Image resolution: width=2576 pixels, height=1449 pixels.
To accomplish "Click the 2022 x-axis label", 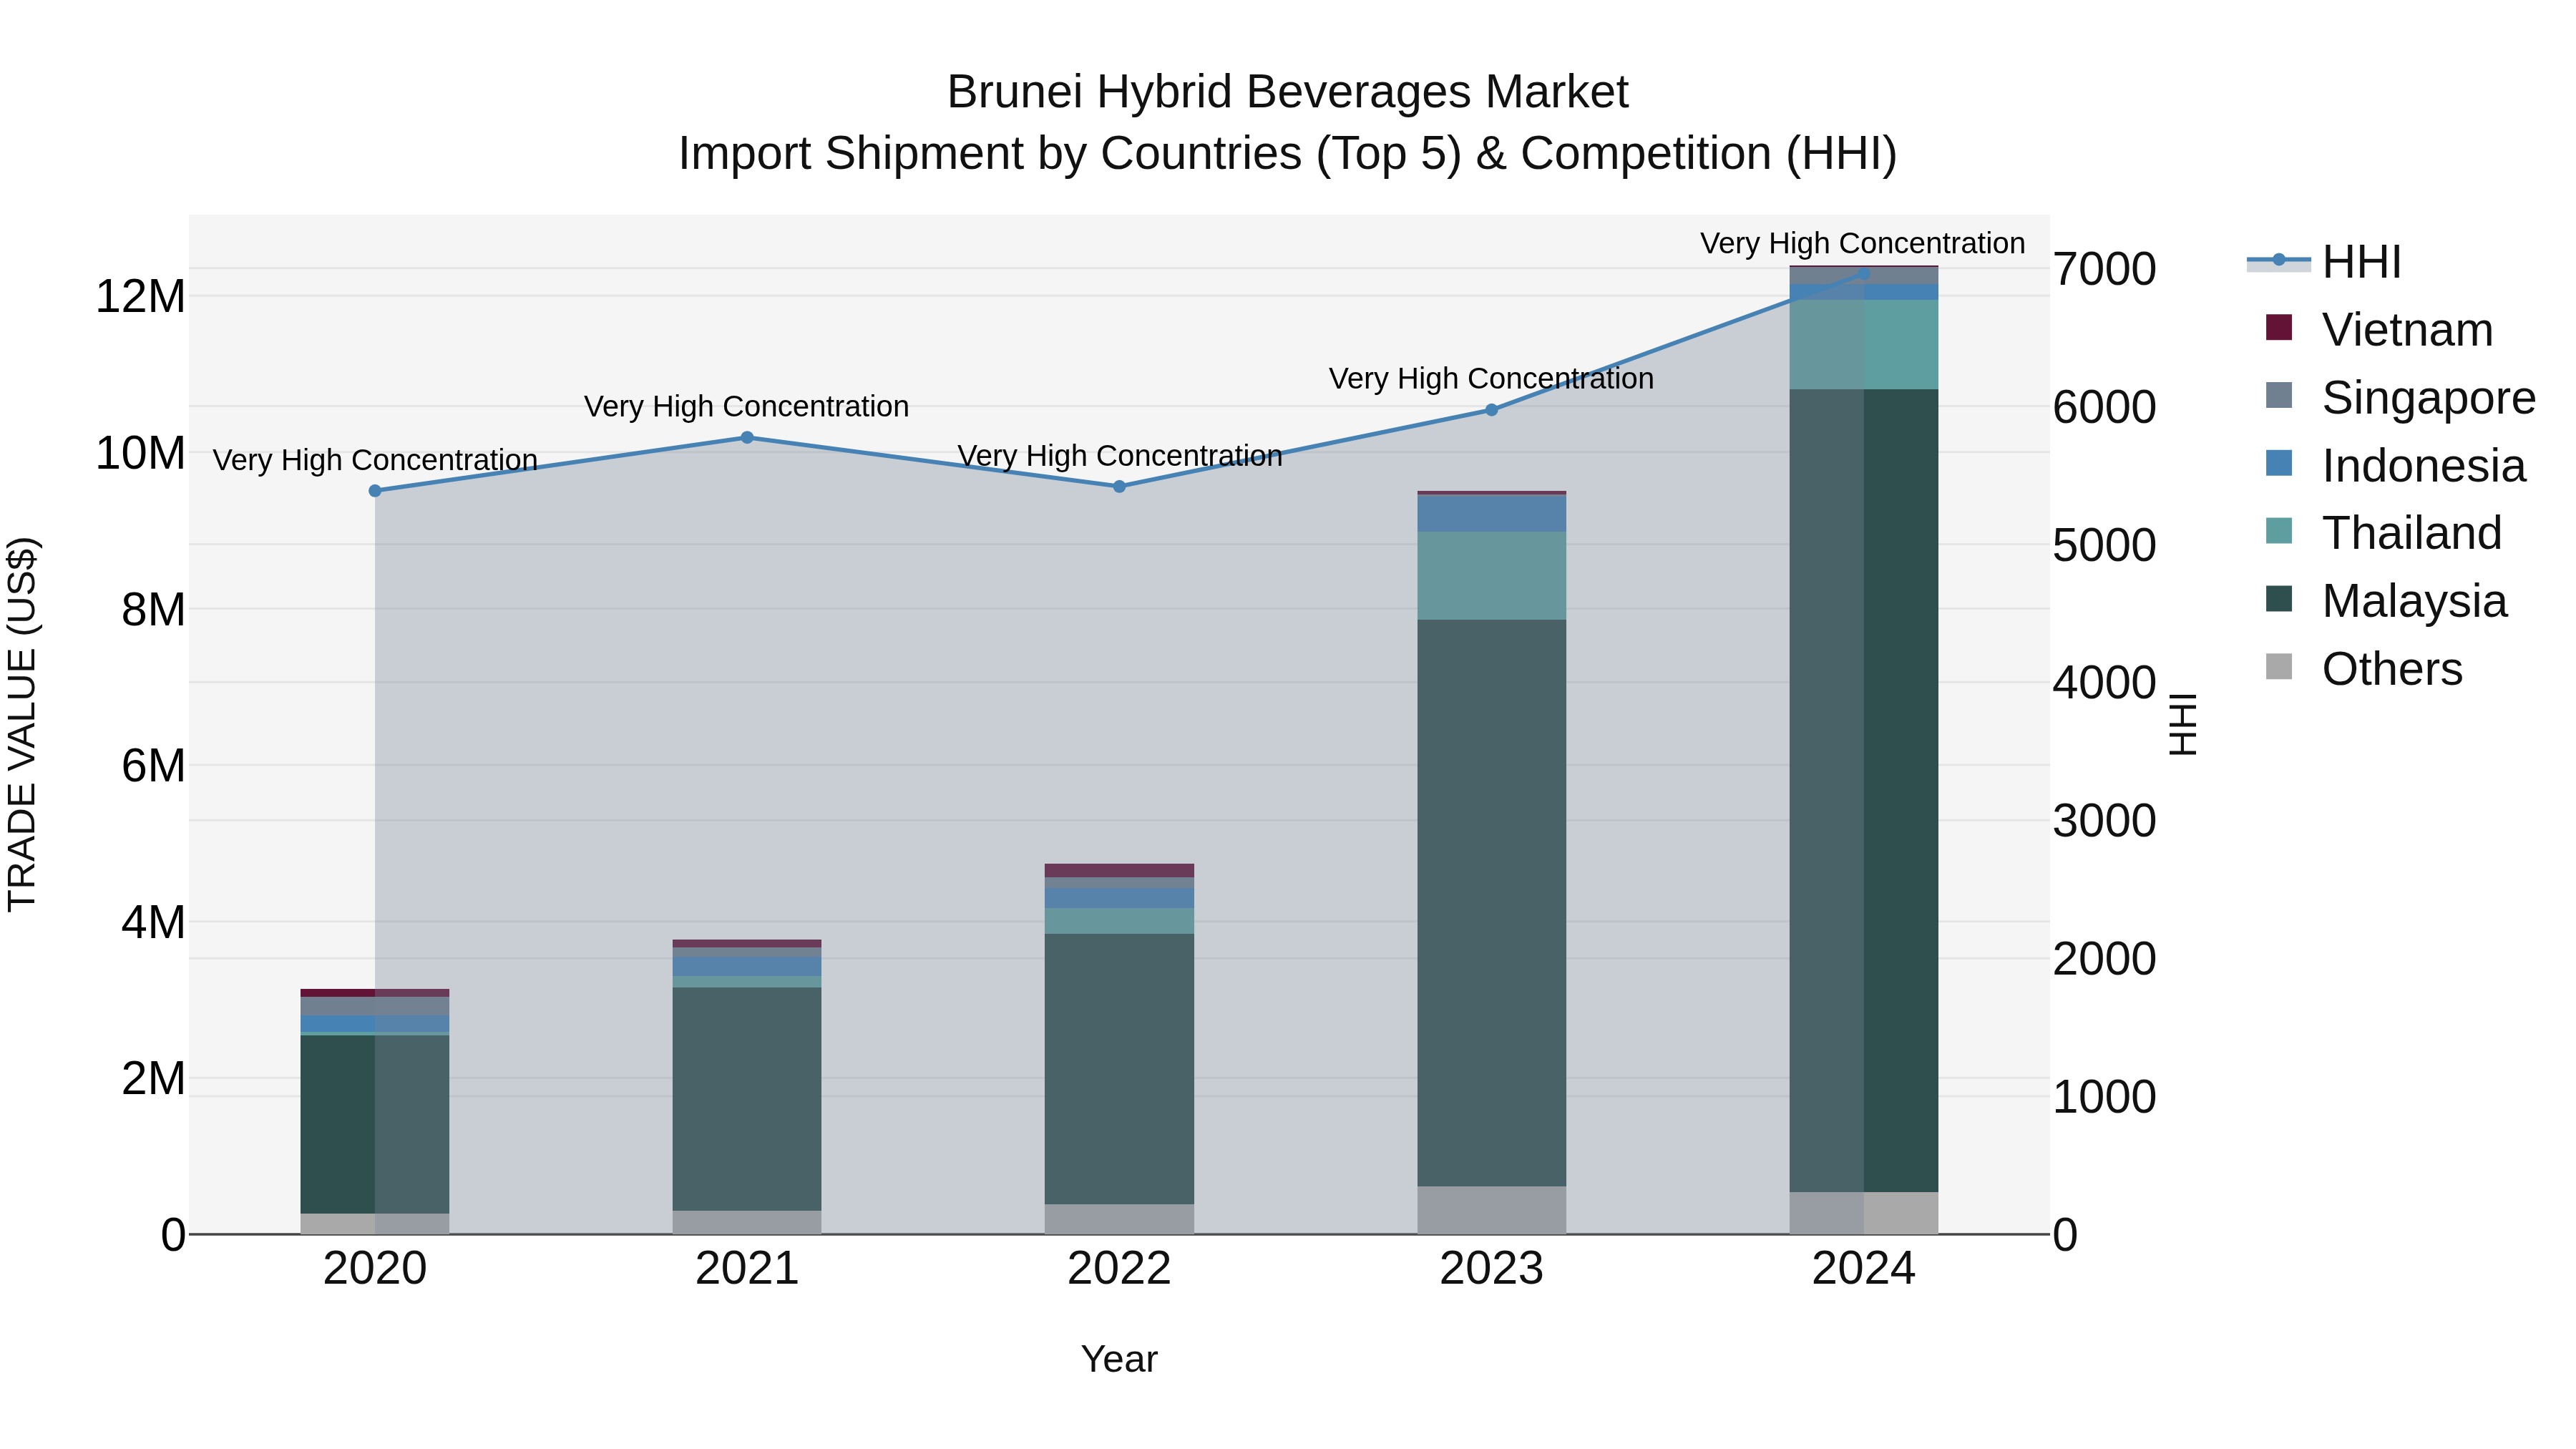I will click(1119, 1269).
